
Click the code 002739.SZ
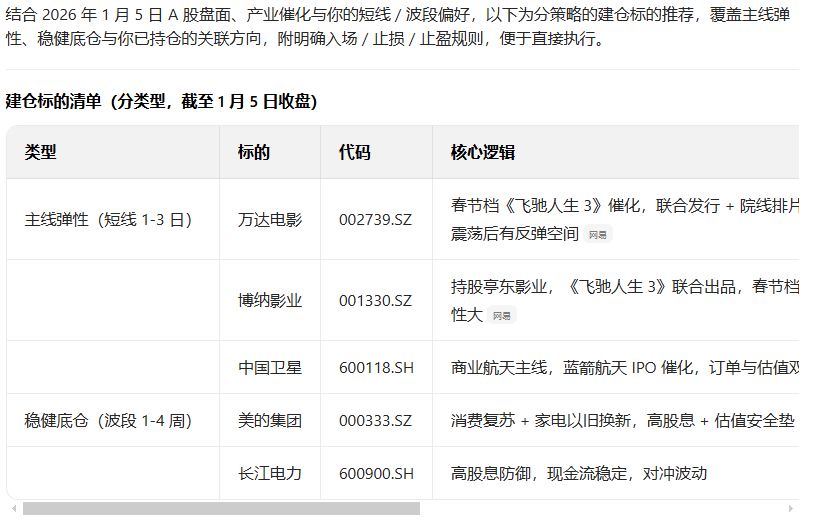pos(376,220)
